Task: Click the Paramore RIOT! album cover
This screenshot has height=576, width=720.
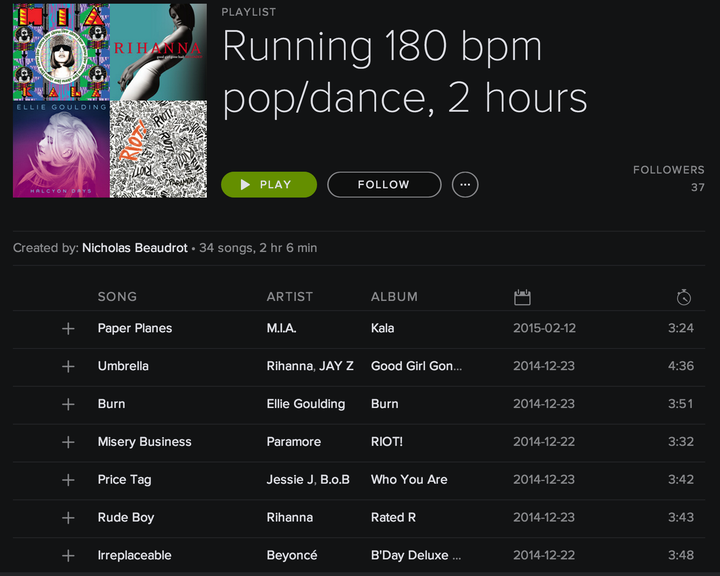Action: (158, 149)
